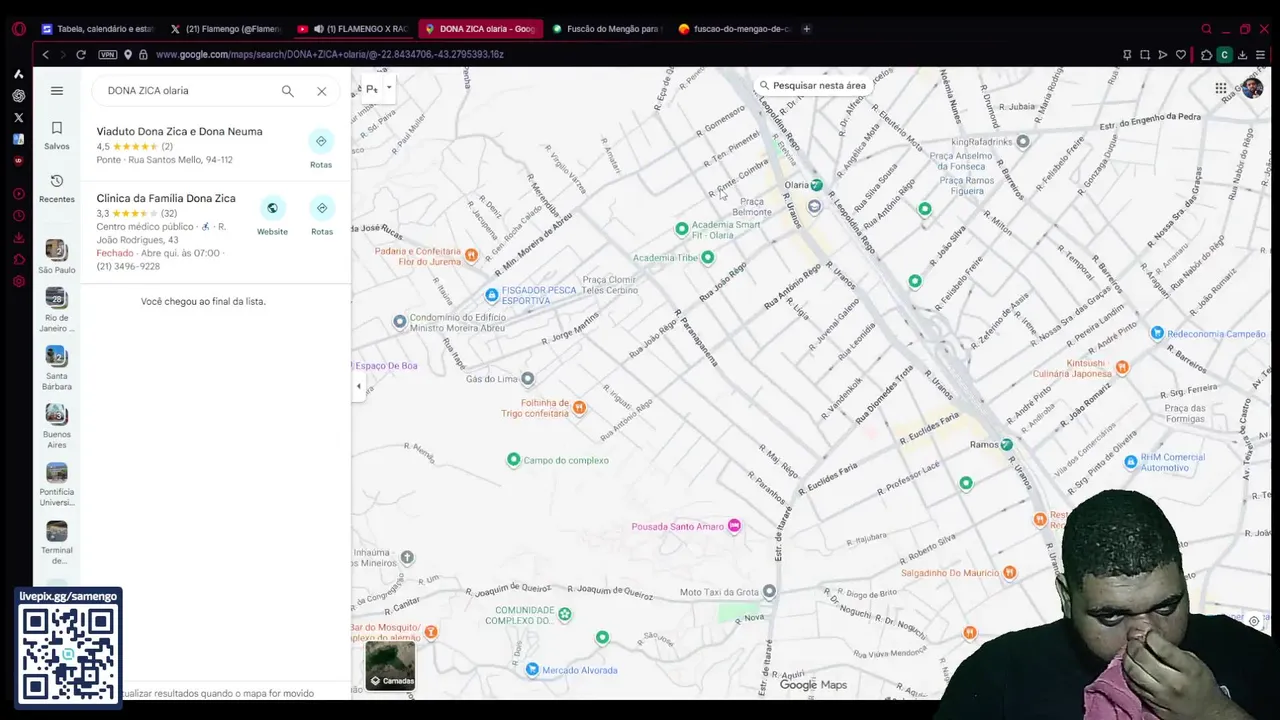Switch to FLAMENGO X RAC YouTube tab
This screenshot has width=1280, height=720.
click(x=354, y=29)
